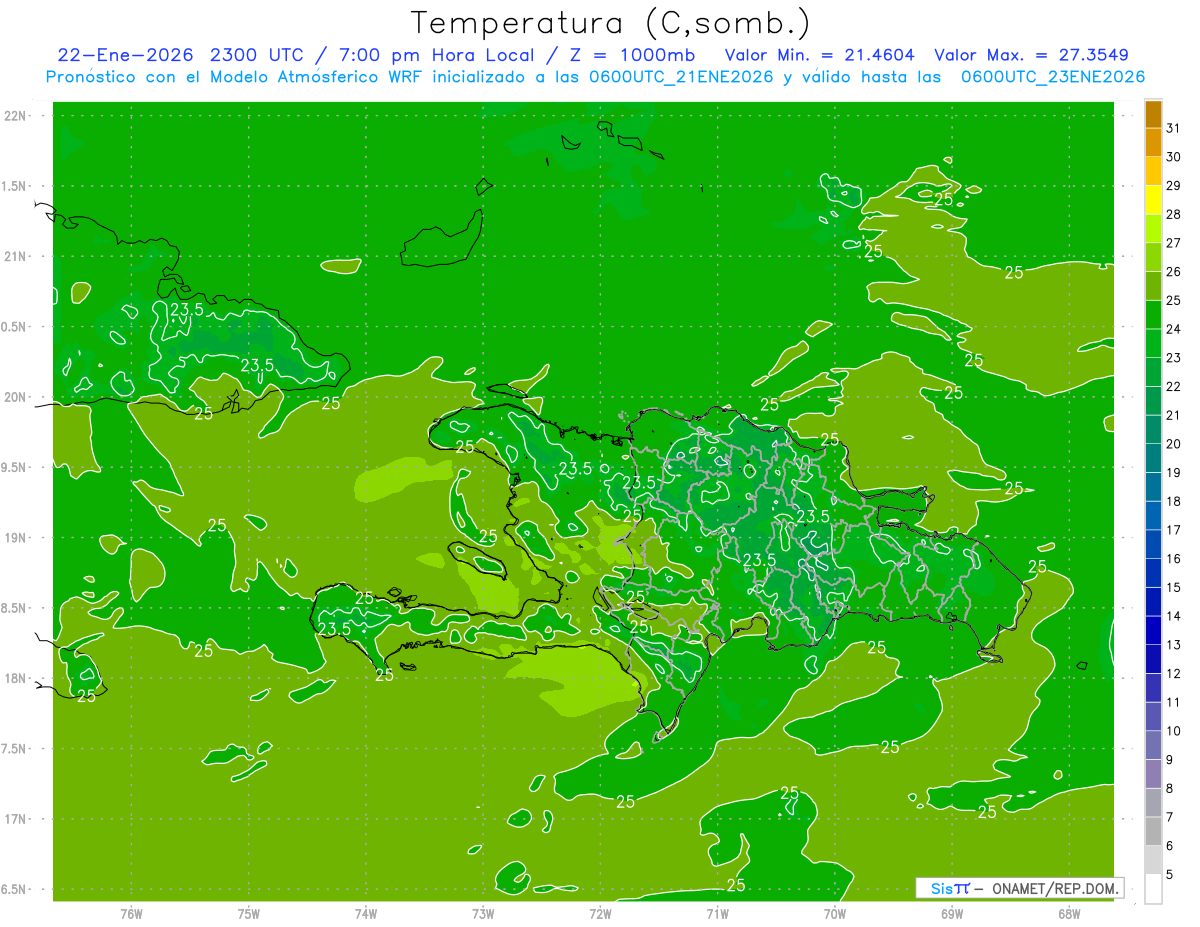
Task: Click the 9.5N latitude axis label
Action: pos(16,467)
